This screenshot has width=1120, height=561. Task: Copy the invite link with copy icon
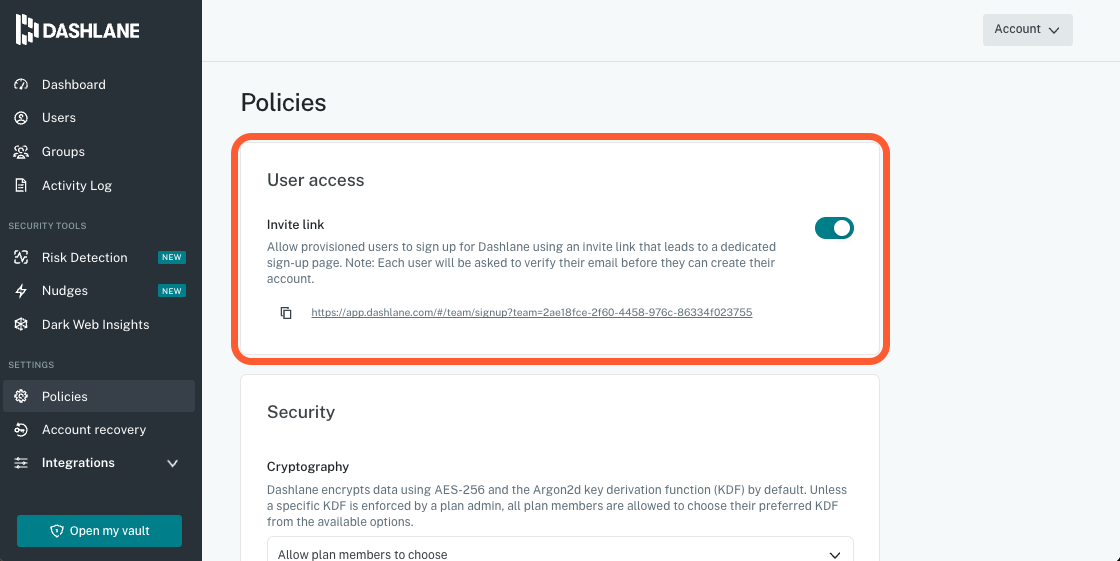(x=286, y=313)
